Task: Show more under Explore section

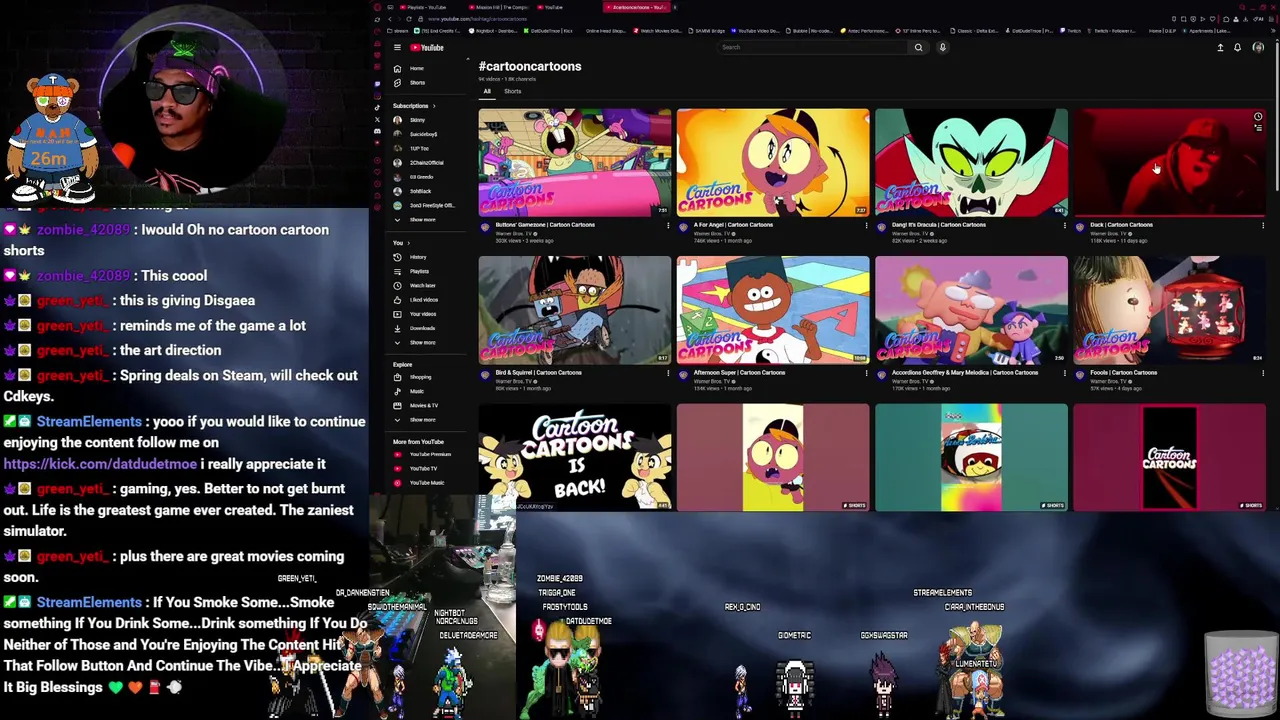Action: 416,420
